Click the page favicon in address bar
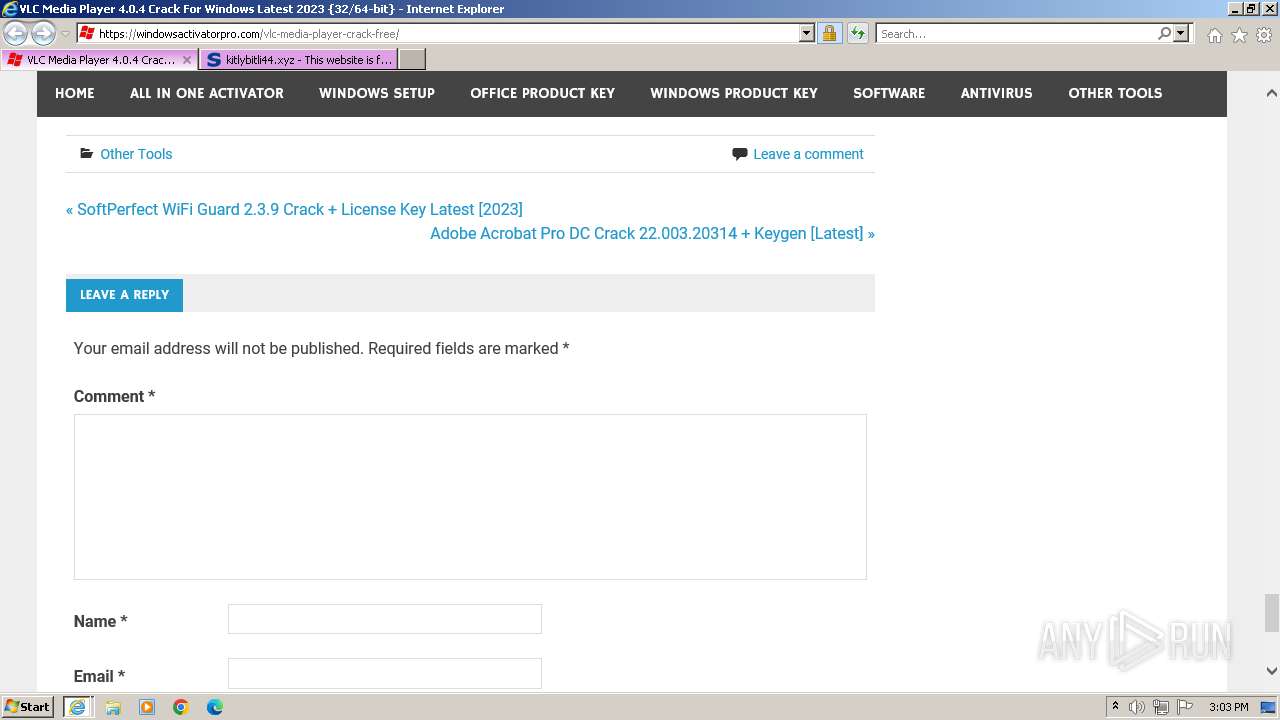The width and height of the screenshot is (1280, 720). (x=87, y=33)
